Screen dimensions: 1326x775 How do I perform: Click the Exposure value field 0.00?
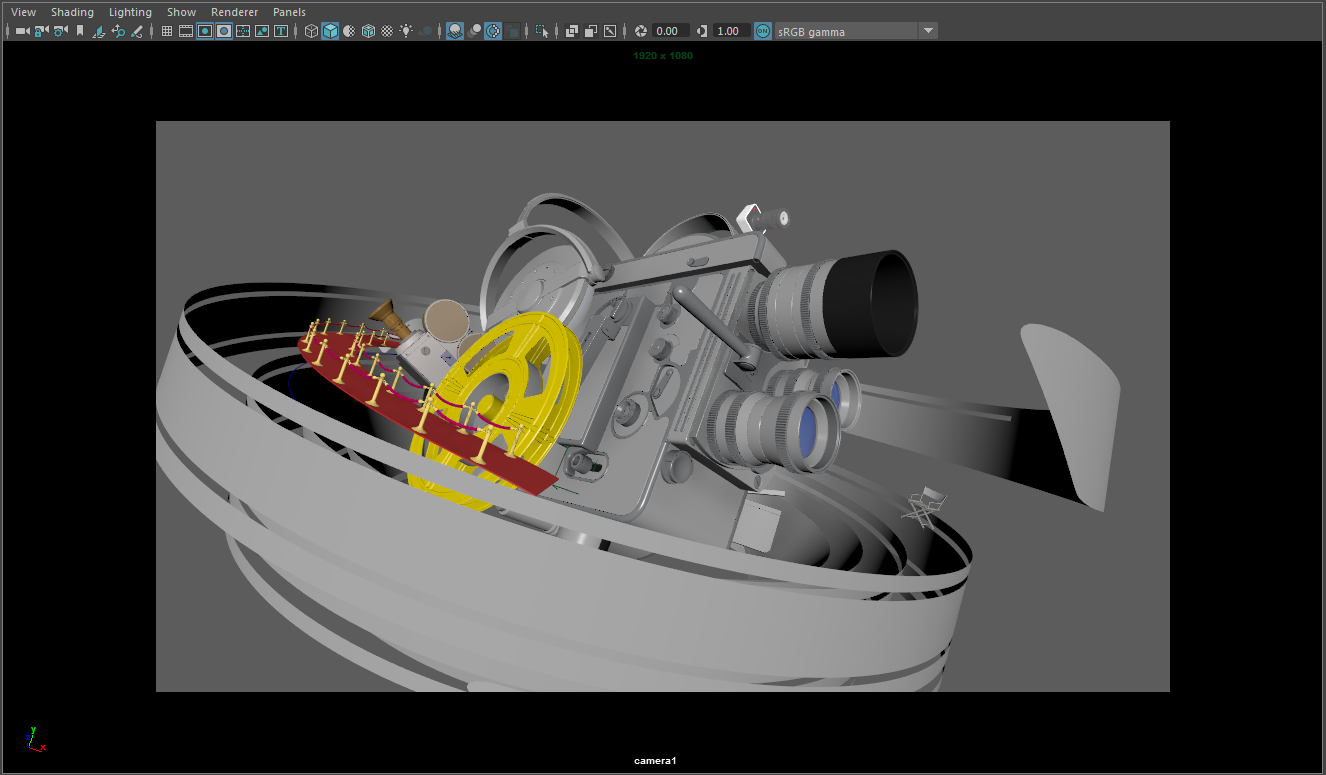coord(671,31)
